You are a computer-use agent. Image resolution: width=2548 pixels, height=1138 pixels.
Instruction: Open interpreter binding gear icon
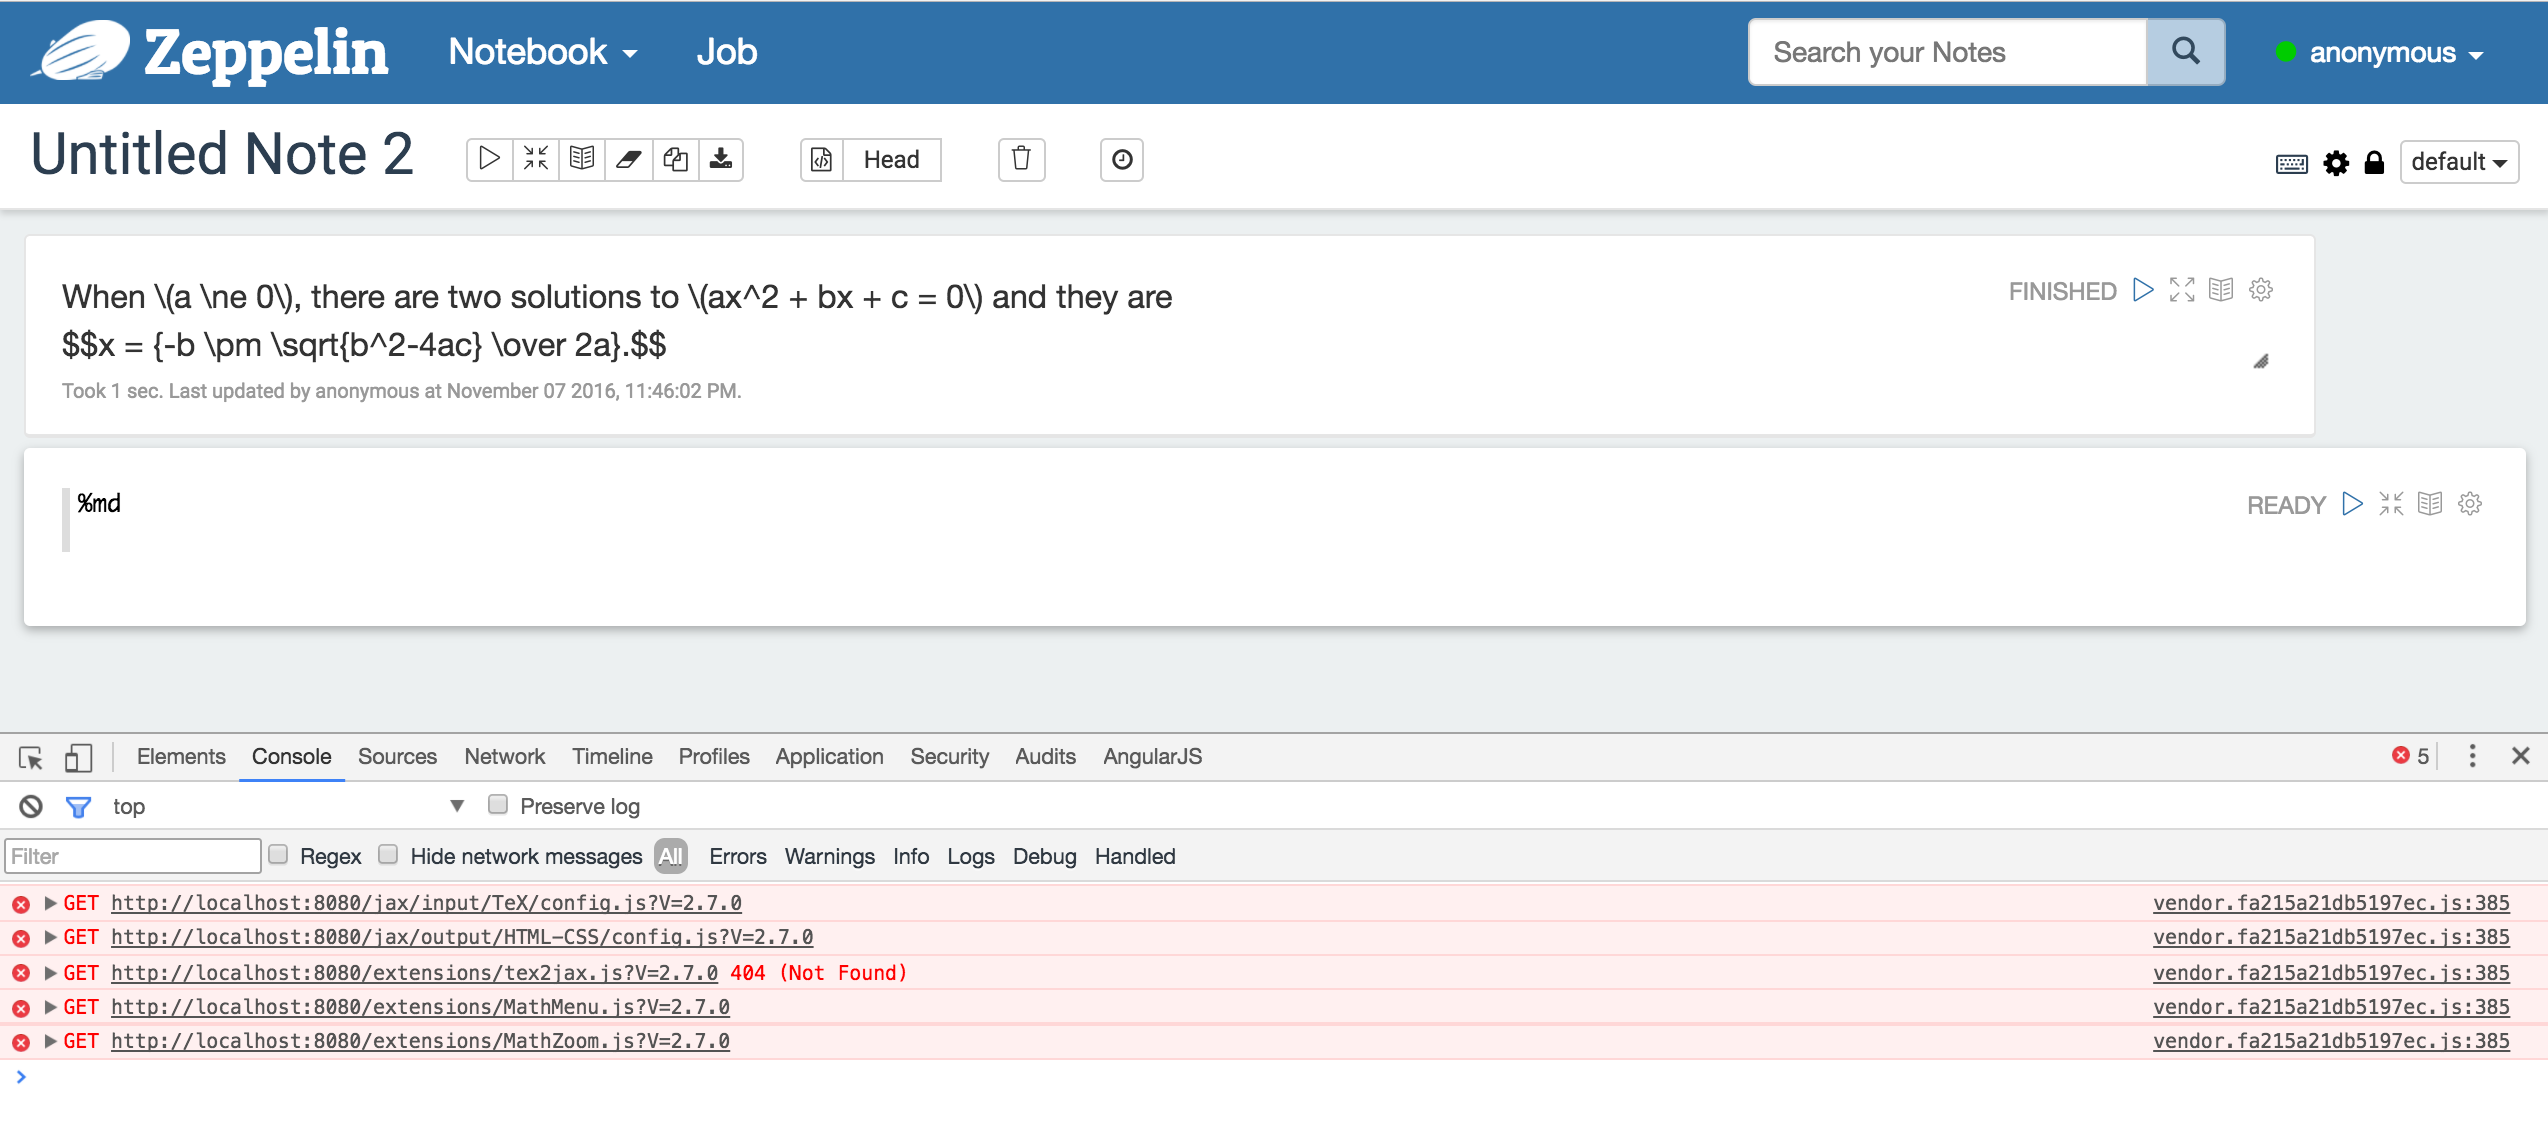tap(2336, 162)
